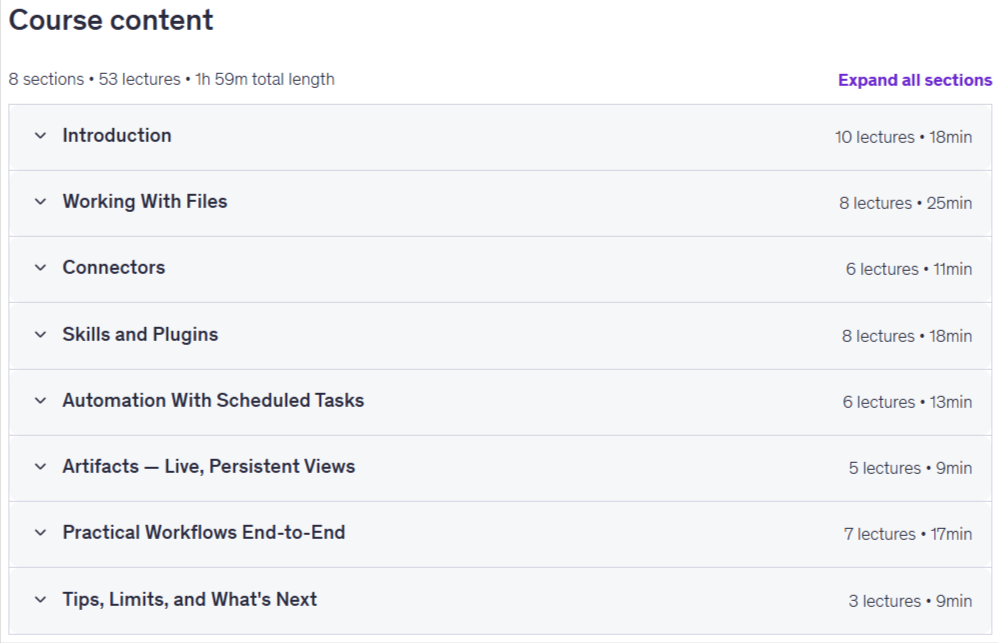Click the 8 lectures • 25min label
The image size is (998, 643).
coord(905,203)
